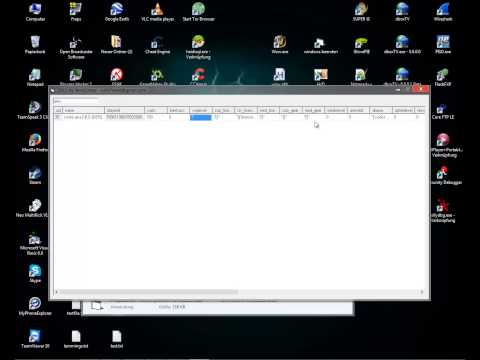Launch the Fraps shortcut
The width and height of the screenshot is (480, 360).
point(76,12)
